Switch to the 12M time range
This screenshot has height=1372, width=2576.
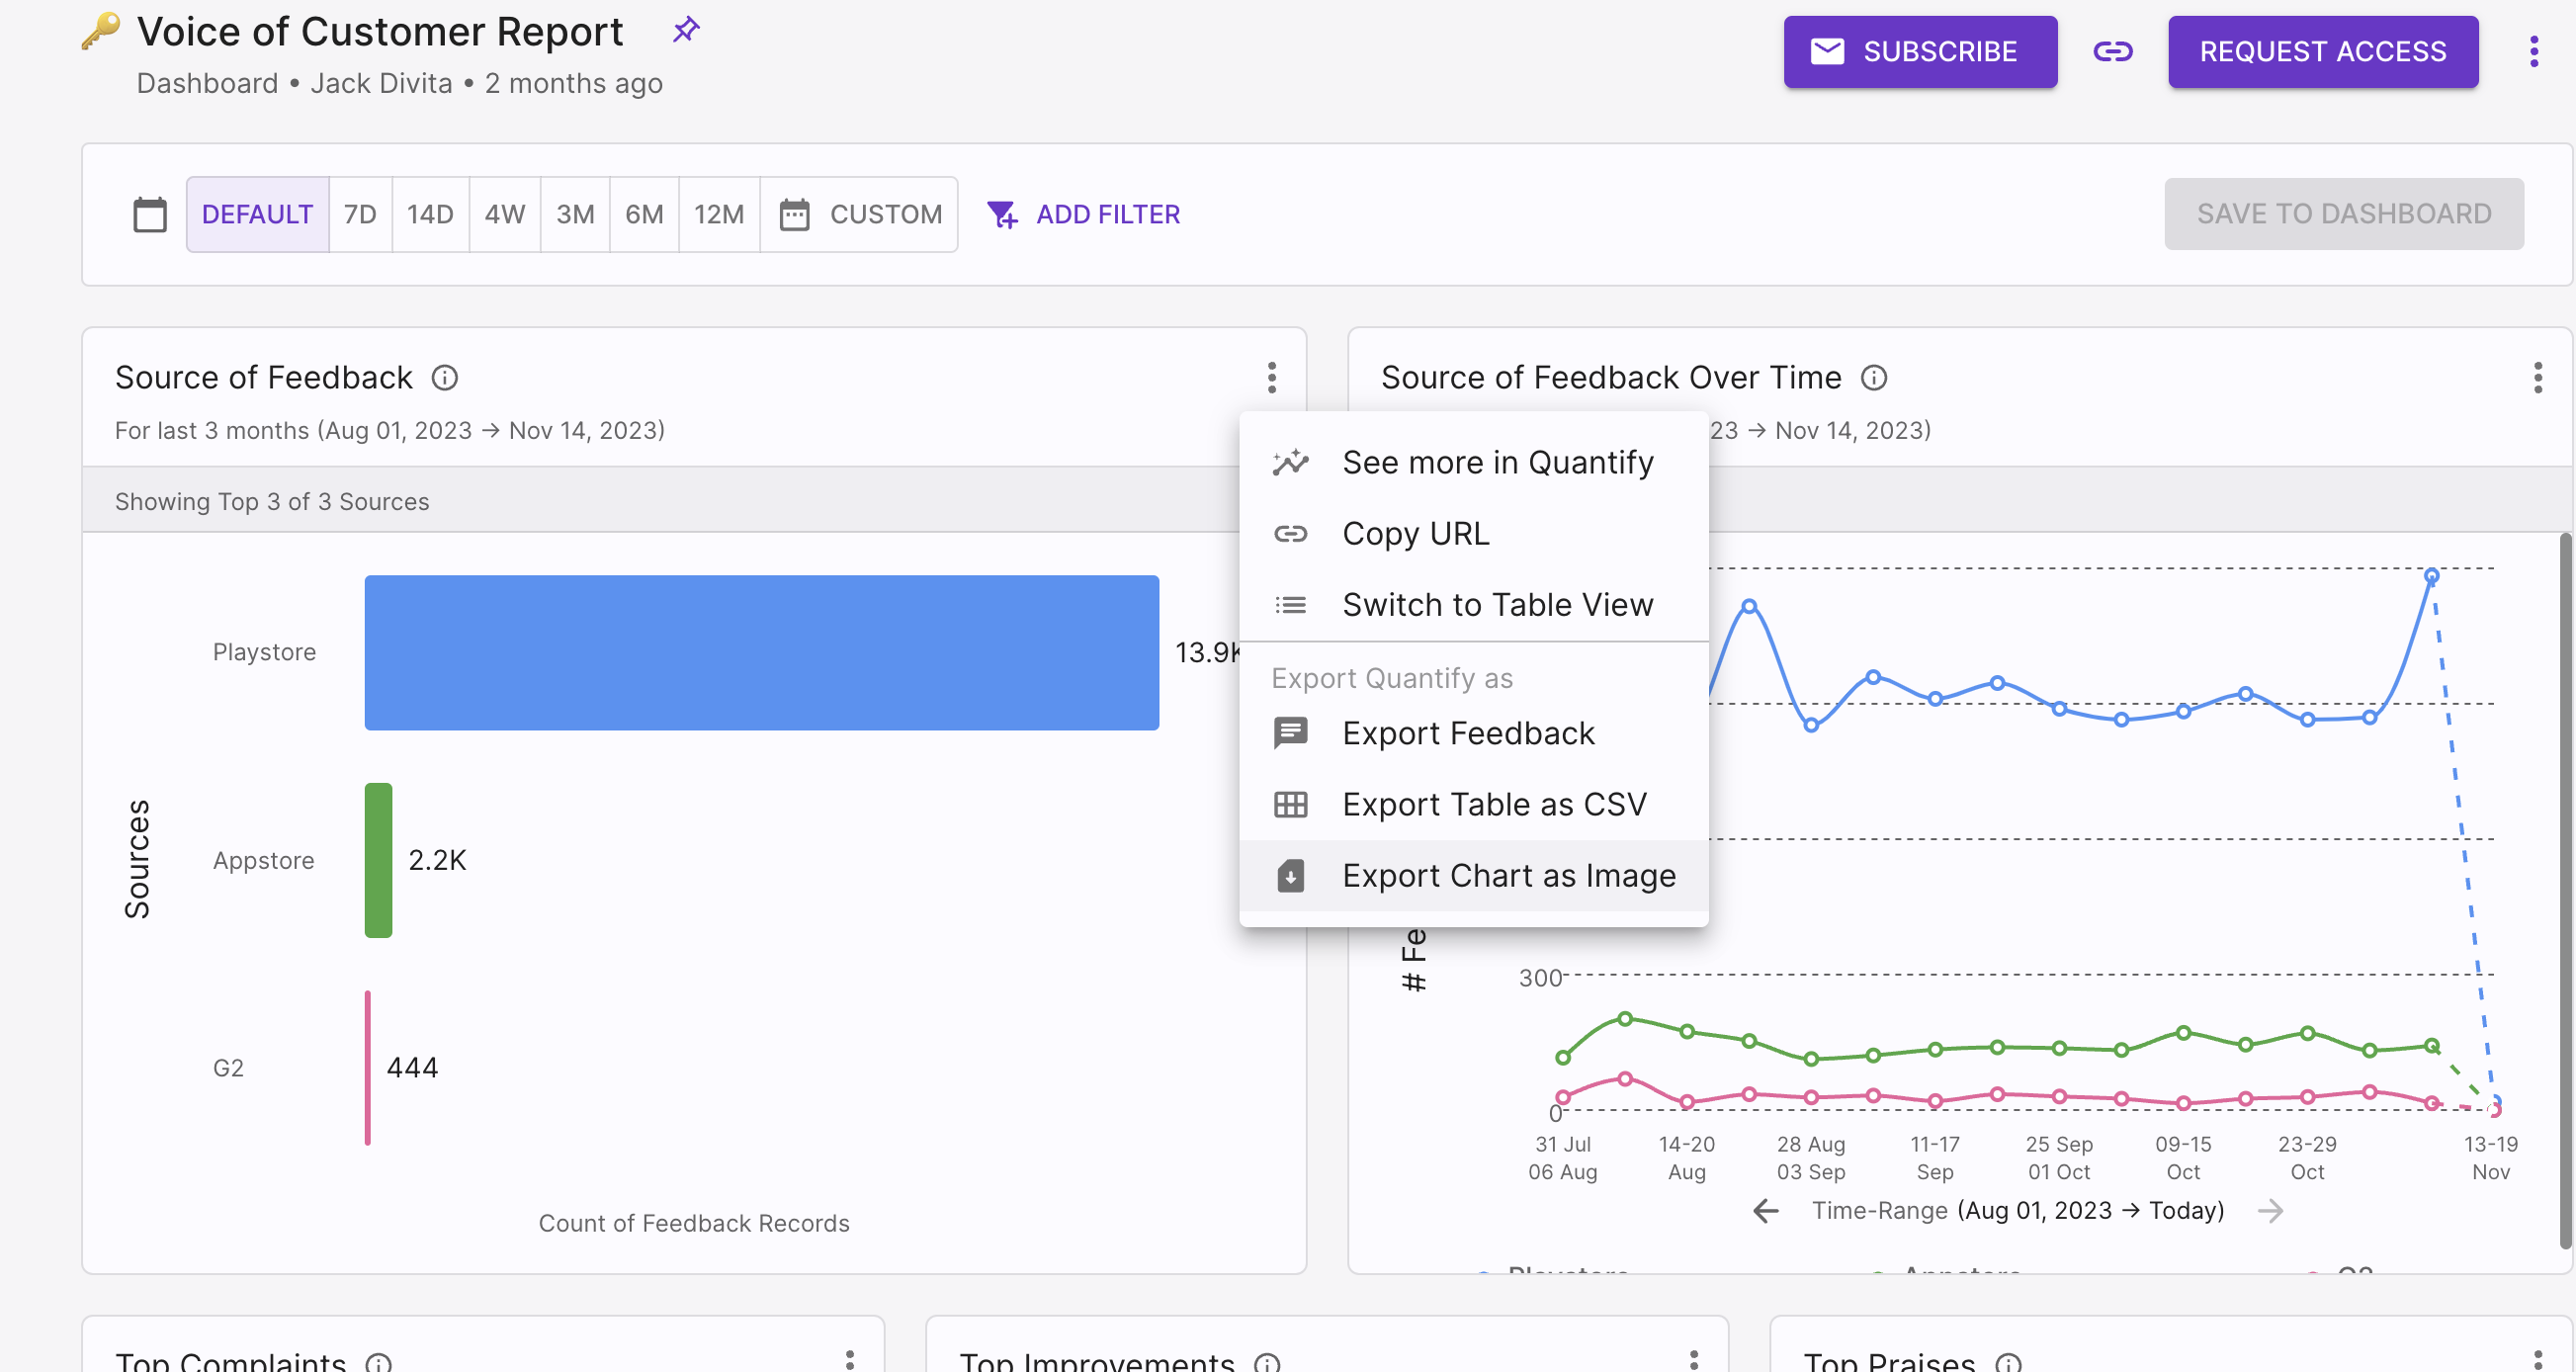click(x=718, y=214)
